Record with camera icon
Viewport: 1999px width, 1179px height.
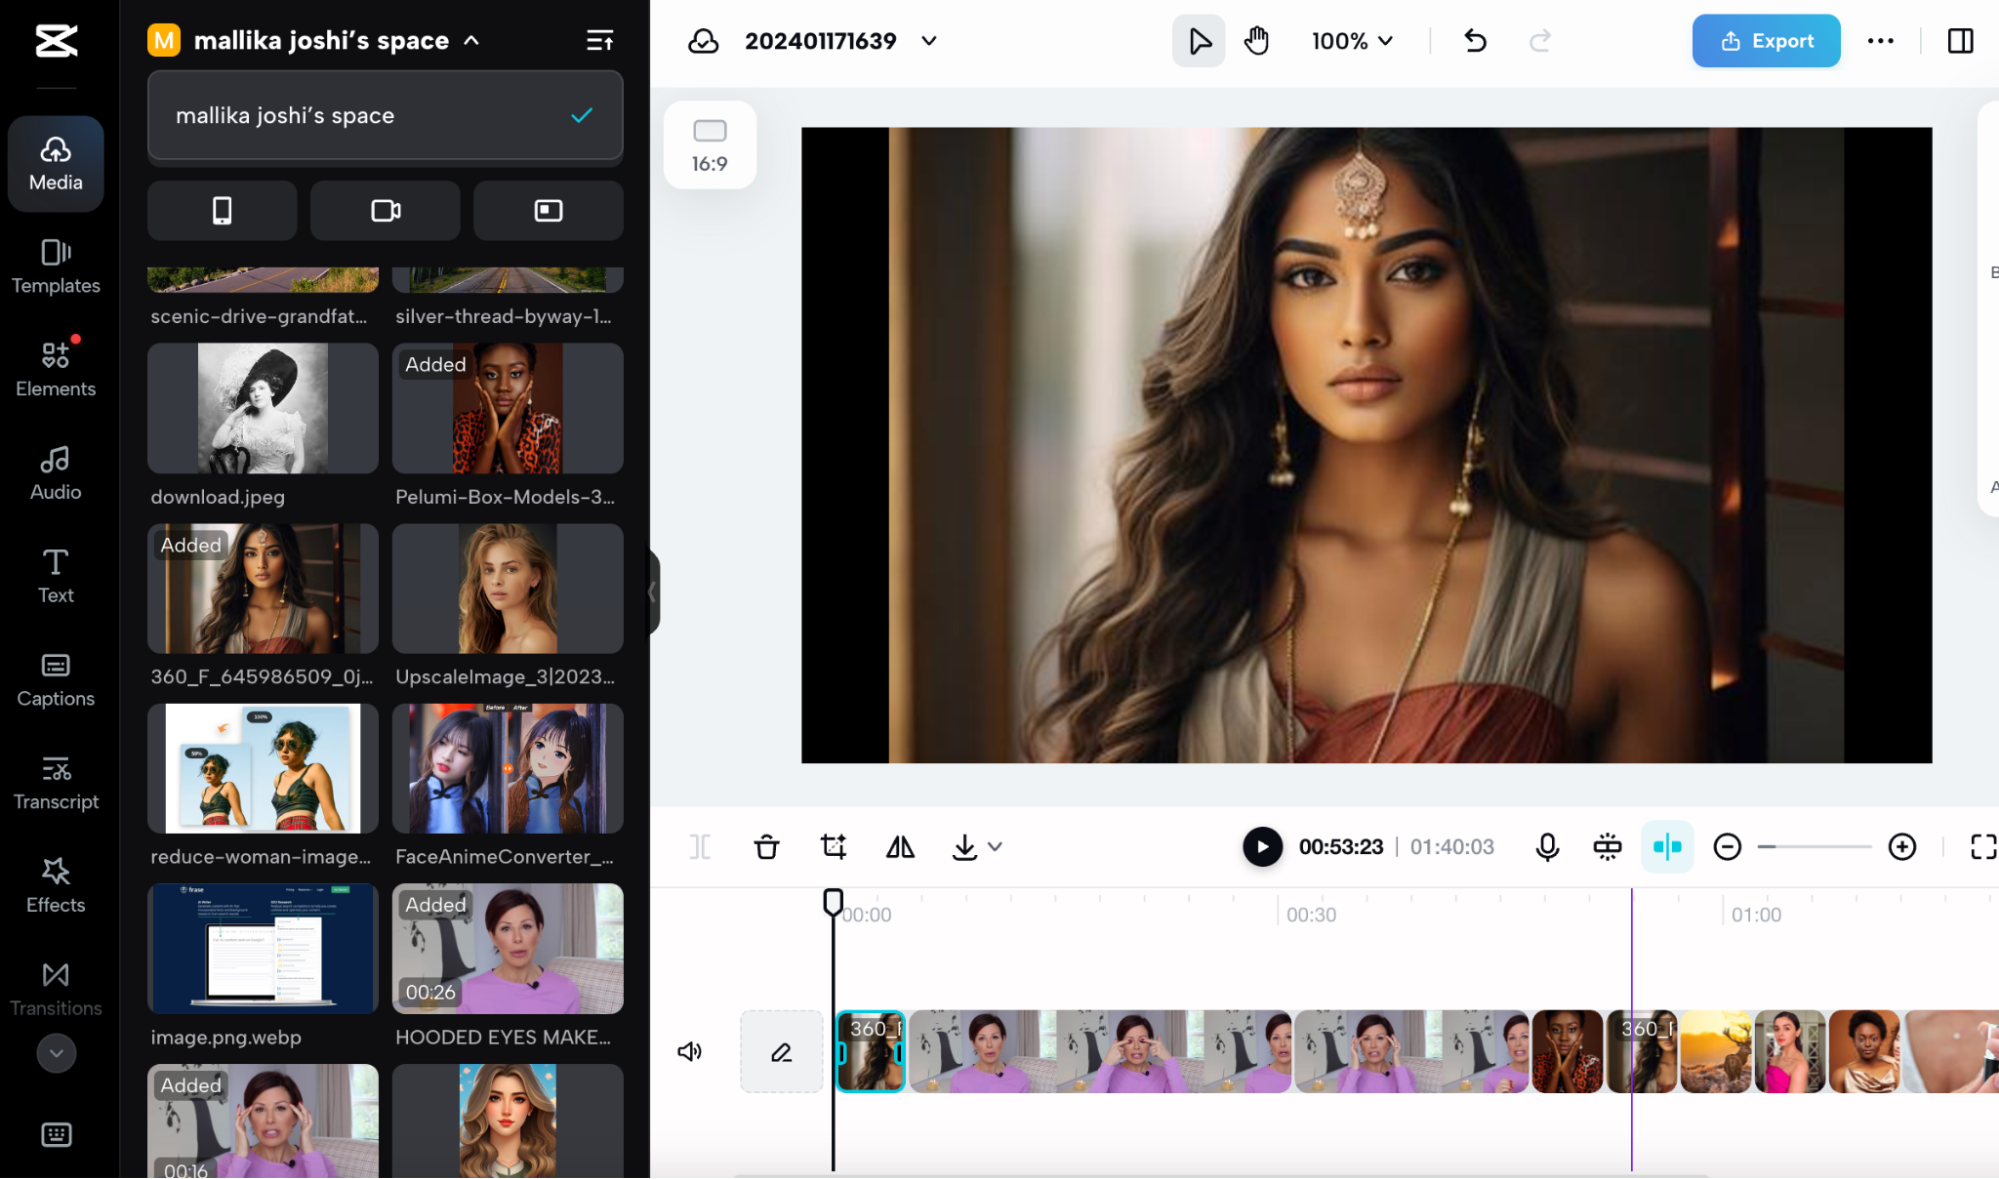(385, 211)
